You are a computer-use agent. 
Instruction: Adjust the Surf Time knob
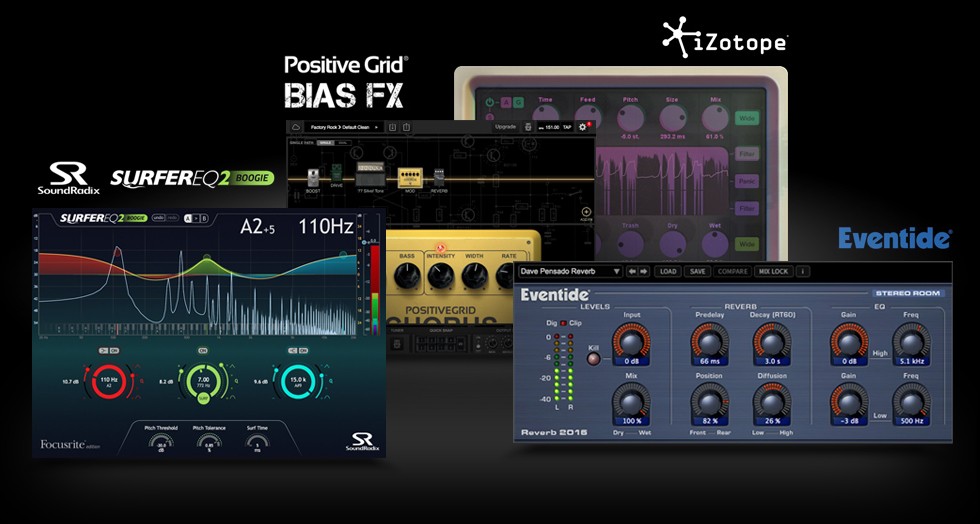click(258, 443)
